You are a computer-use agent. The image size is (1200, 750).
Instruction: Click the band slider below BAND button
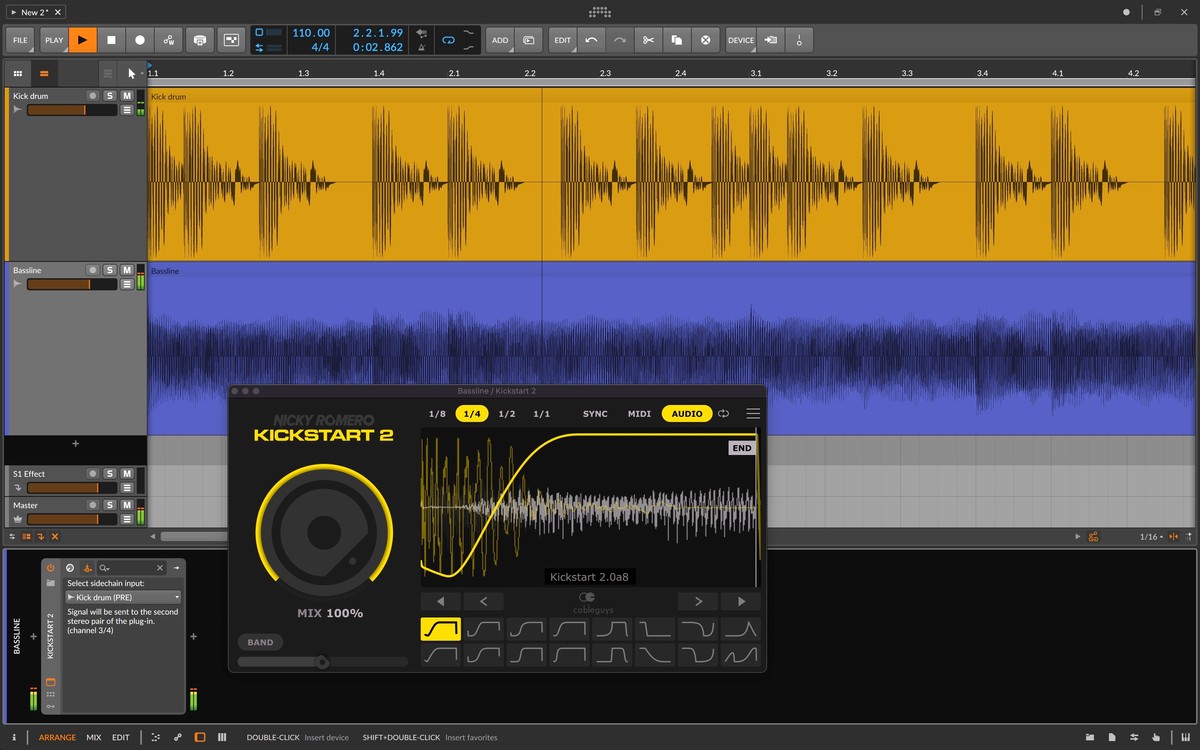pyautogui.click(x=322, y=662)
